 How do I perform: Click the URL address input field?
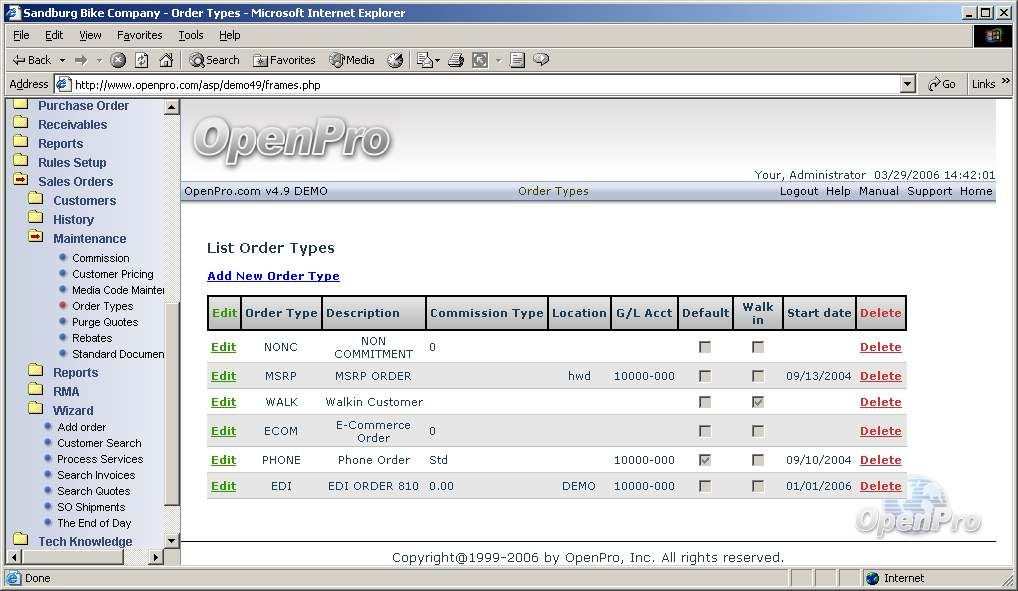[x=480, y=85]
